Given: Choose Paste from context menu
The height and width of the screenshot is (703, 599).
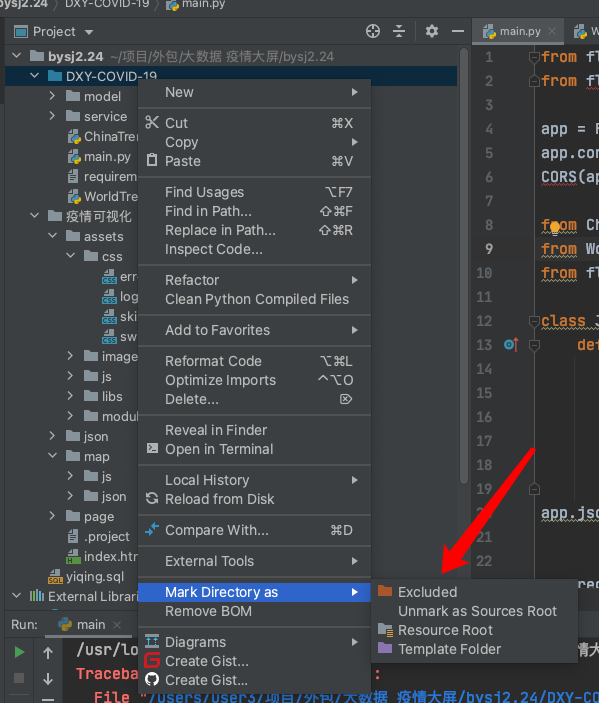Looking at the screenshot, I should [x=254, y=161].
